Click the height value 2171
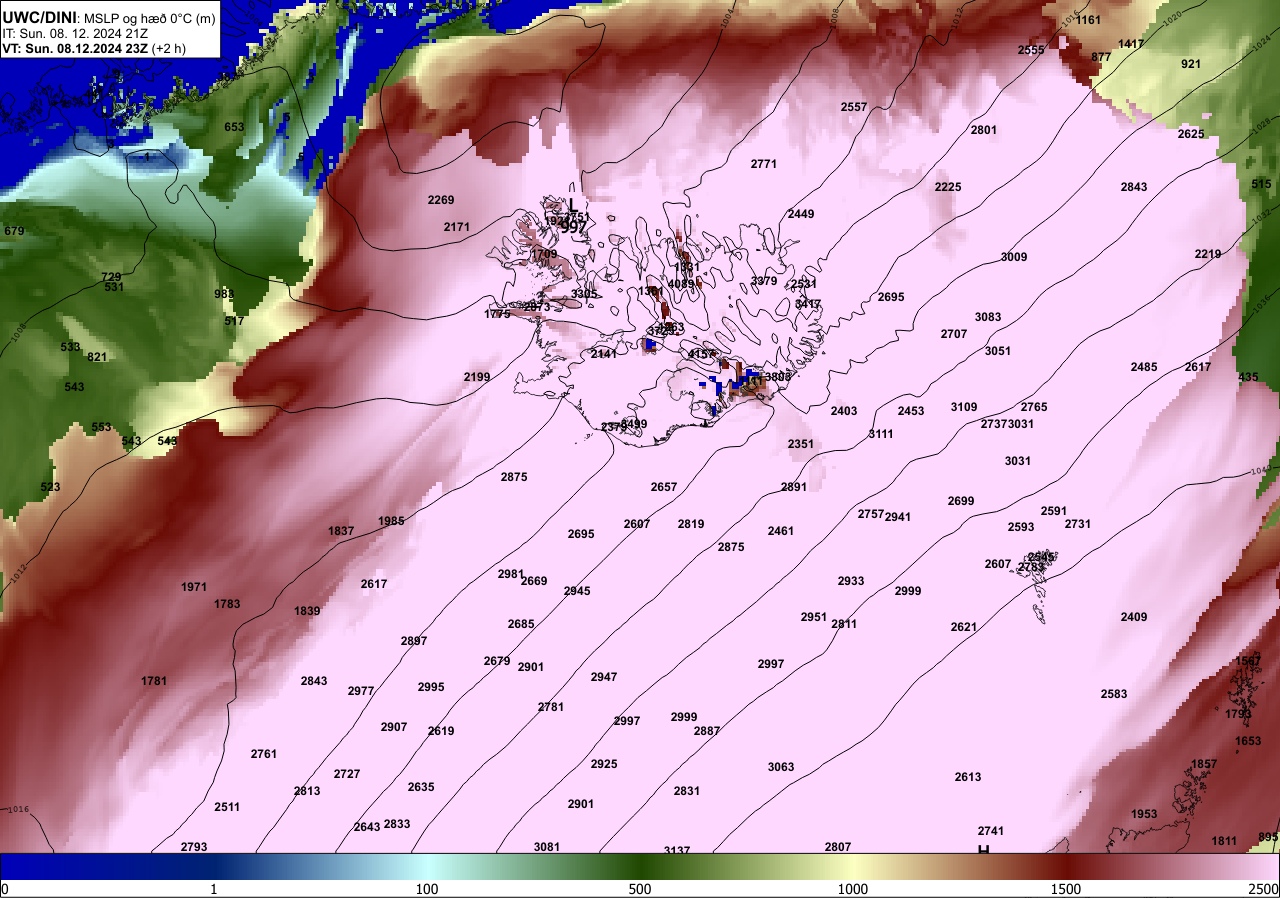Viewport: 1280px width, 898px height. pos(457,227)
